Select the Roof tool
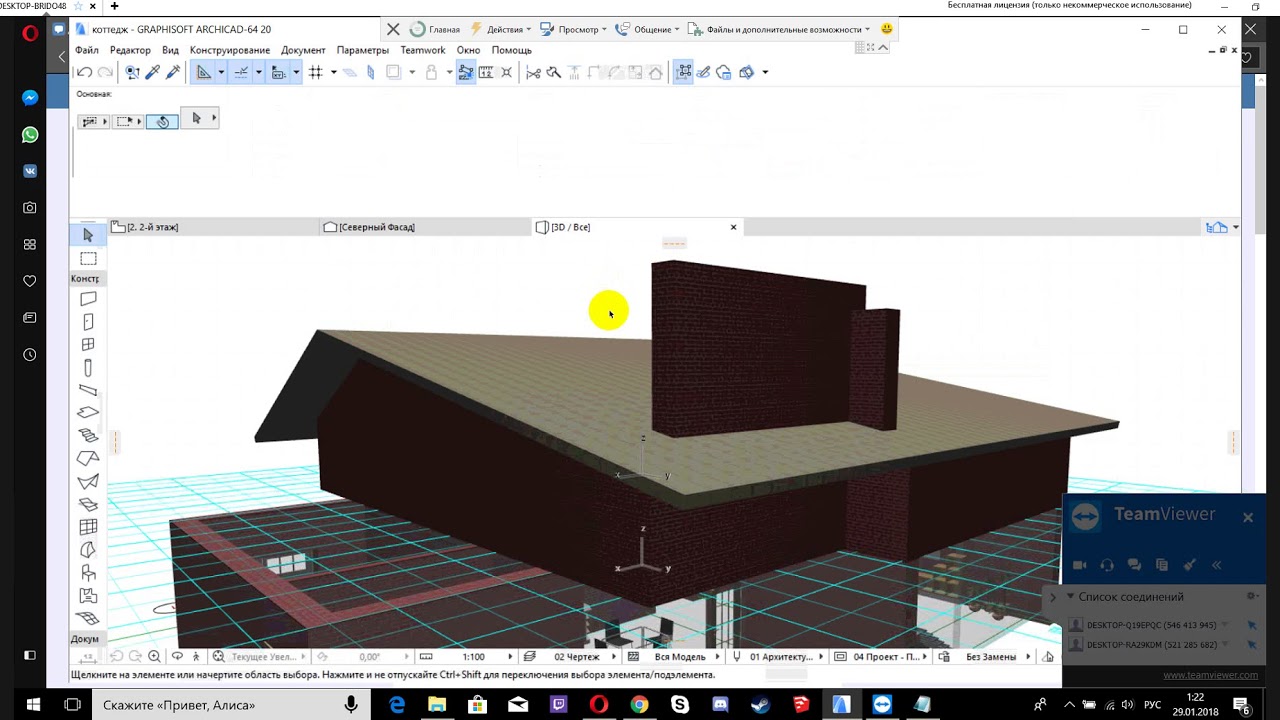1280x720 pixels. click(88, 458)
